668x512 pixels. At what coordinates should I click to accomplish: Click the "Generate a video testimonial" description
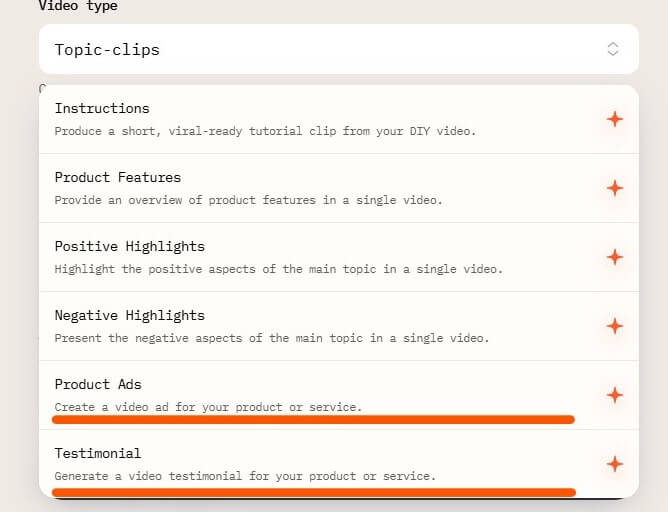[x=245, y=476]
